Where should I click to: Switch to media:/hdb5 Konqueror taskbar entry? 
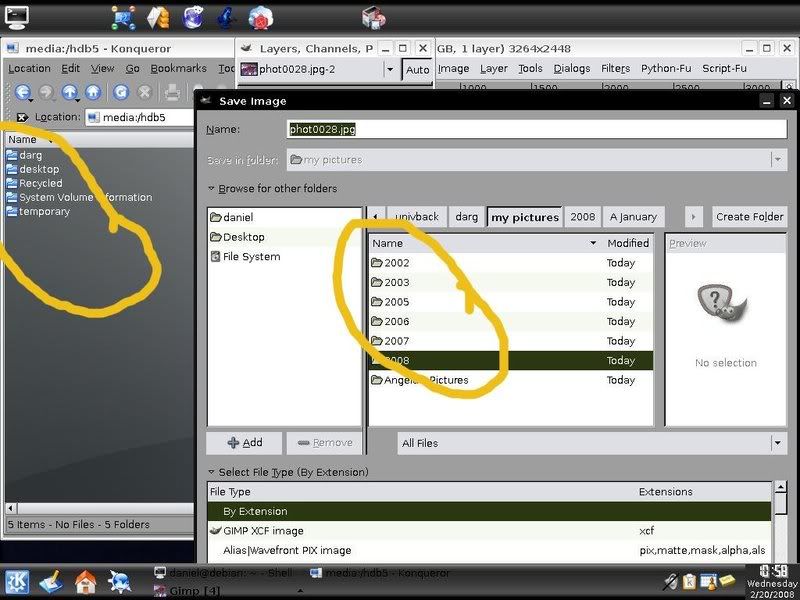coord(380,573)
